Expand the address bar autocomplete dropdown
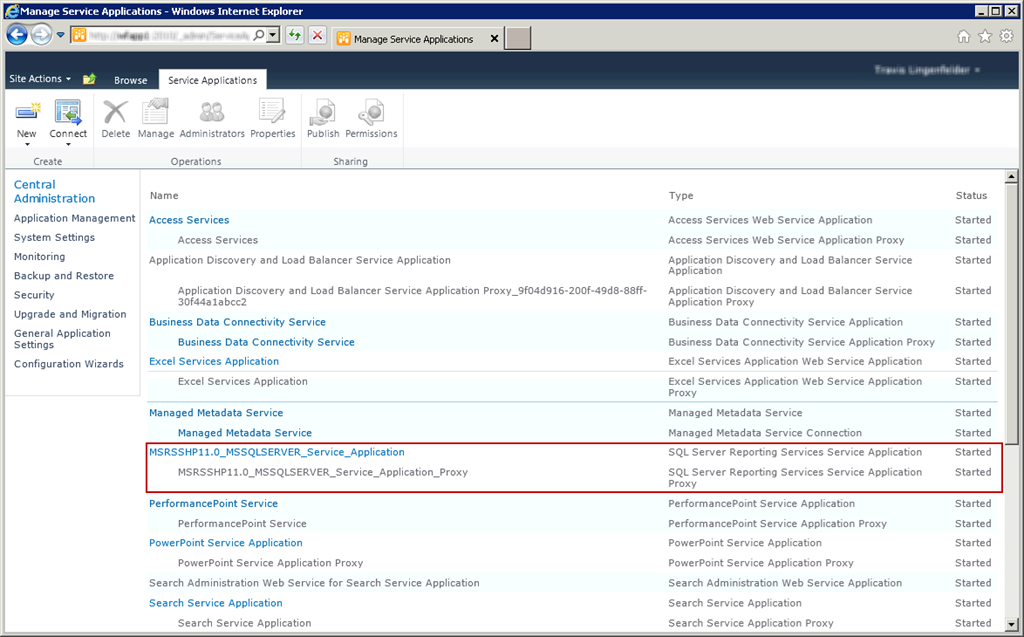This screenshot has width=1024, height=637. [274, 35]
